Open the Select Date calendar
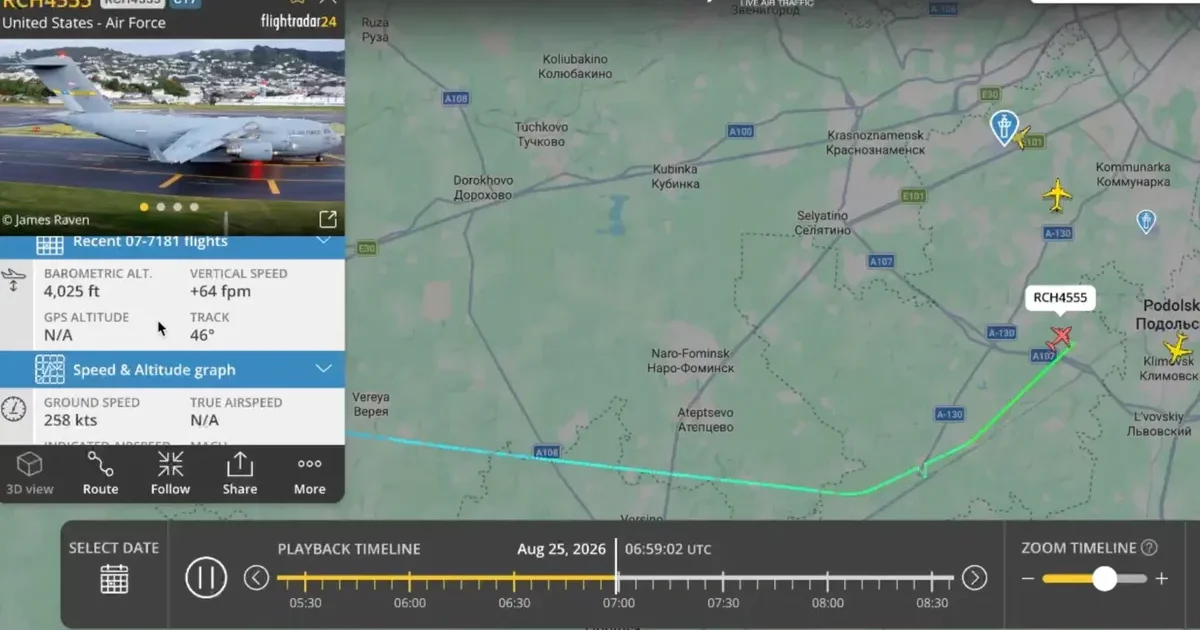The image size is (1200, 630). coord(114,579)
